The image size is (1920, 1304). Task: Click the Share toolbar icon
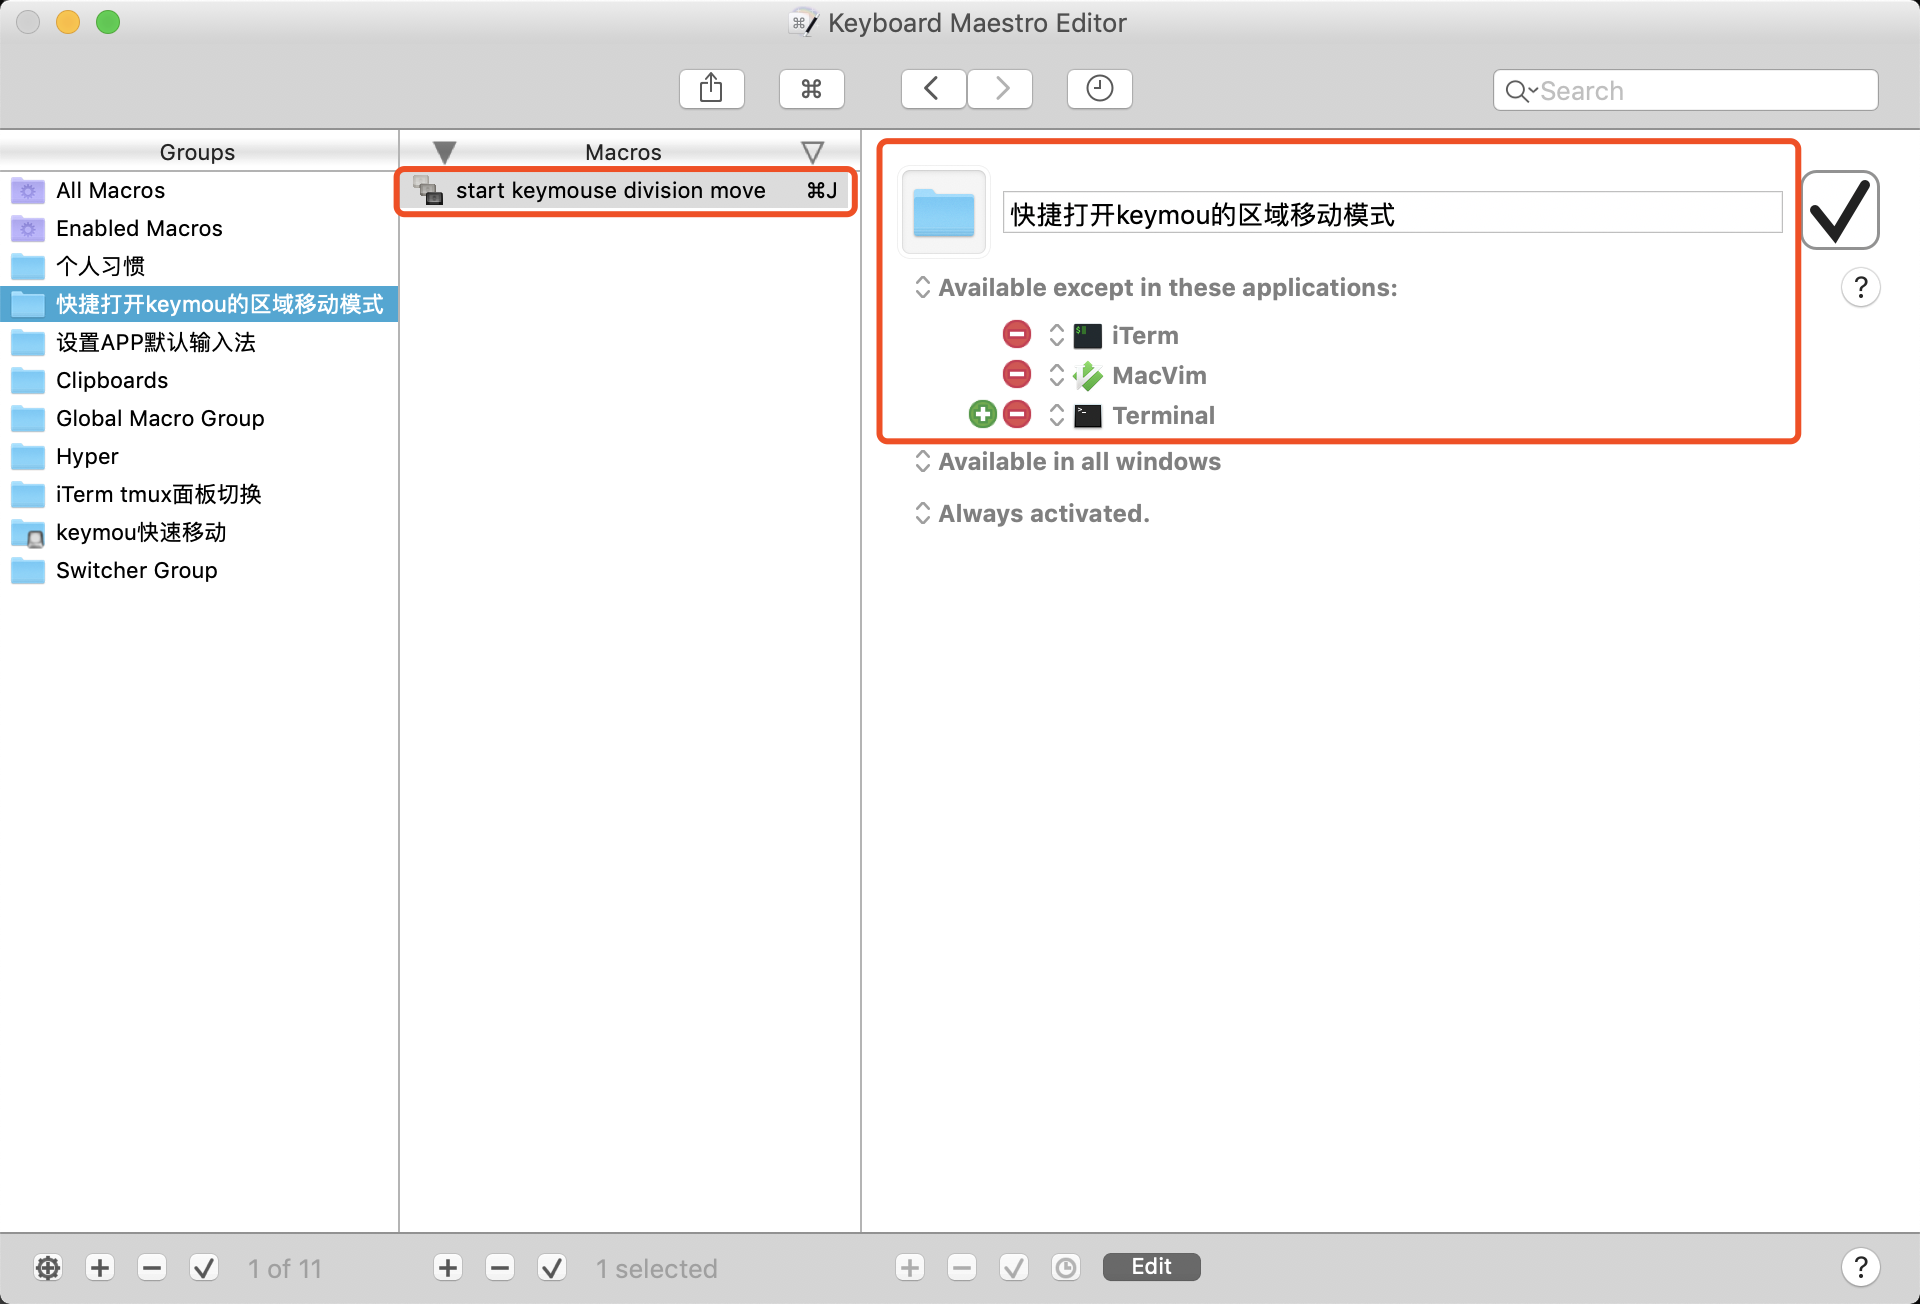[711, 89]
